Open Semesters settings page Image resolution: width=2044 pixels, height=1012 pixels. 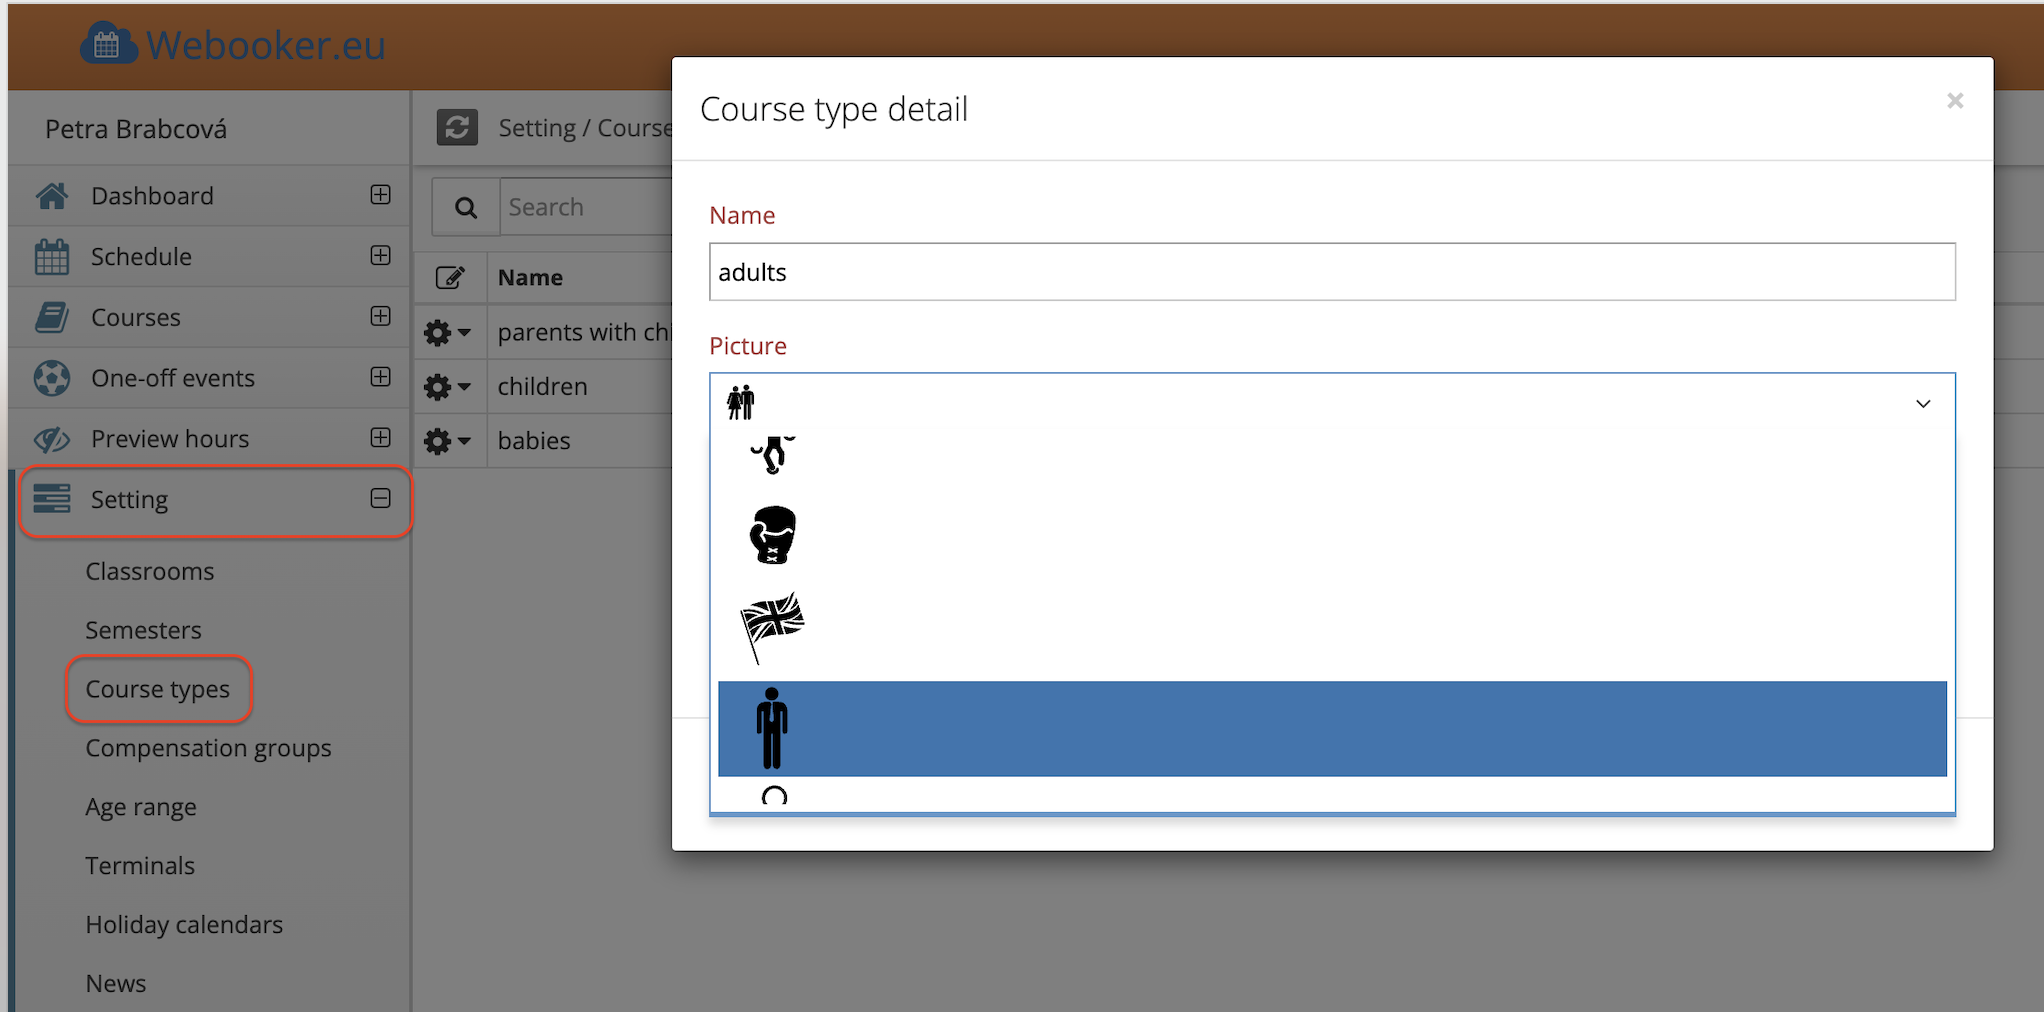tap(143, 630)
